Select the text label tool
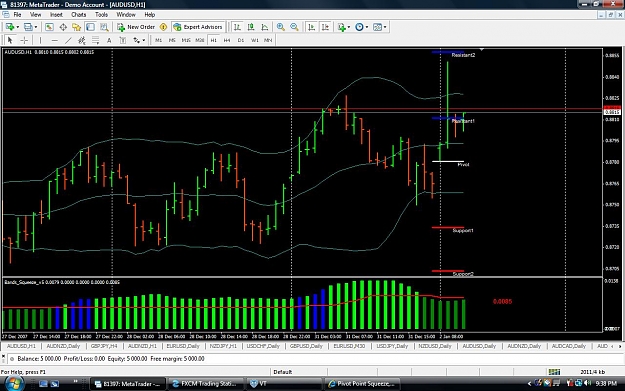Viewport: 625px width, 391px height. 123,40
